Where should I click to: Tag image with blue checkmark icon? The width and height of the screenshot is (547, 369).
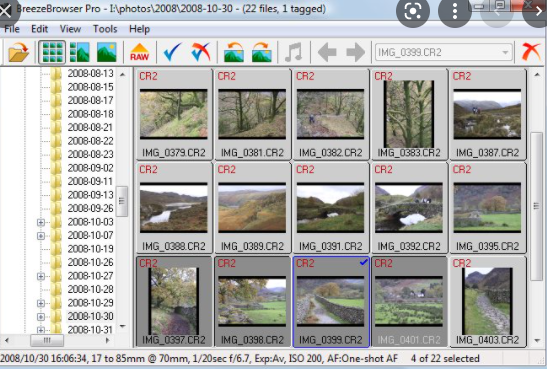(173, 52)
